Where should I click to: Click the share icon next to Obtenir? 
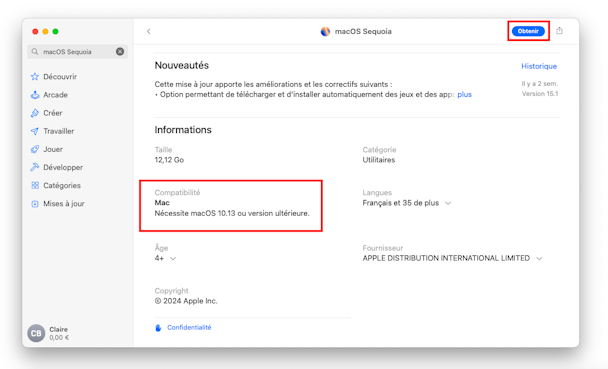coord(559,31)
